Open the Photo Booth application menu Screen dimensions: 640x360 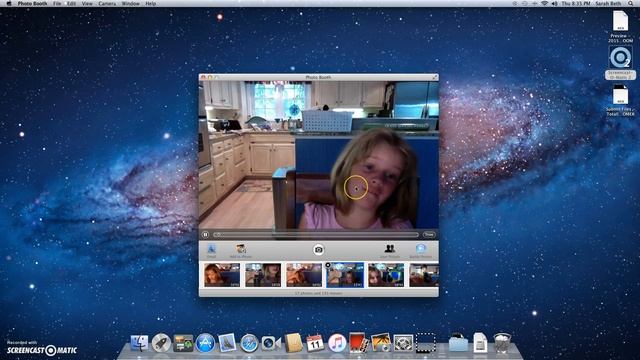tap(32, 3)
